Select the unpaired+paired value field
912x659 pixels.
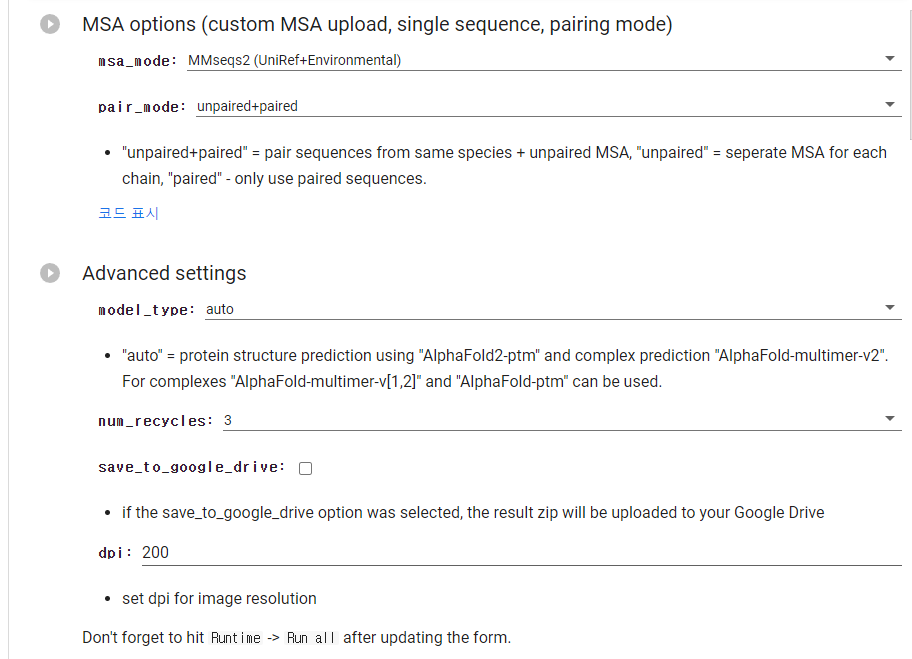548,106
